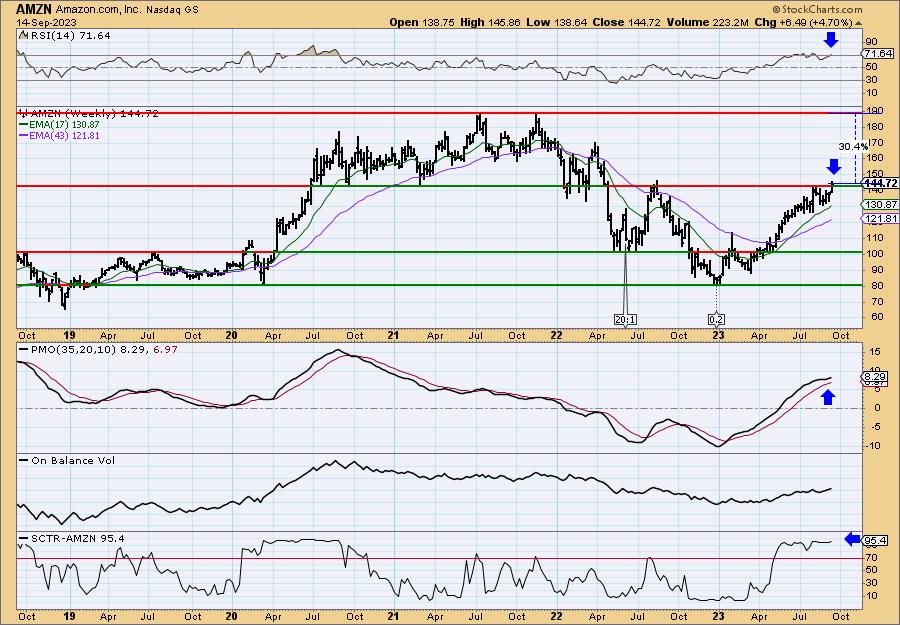Click year label 21 under the price panel

(394, 335)
